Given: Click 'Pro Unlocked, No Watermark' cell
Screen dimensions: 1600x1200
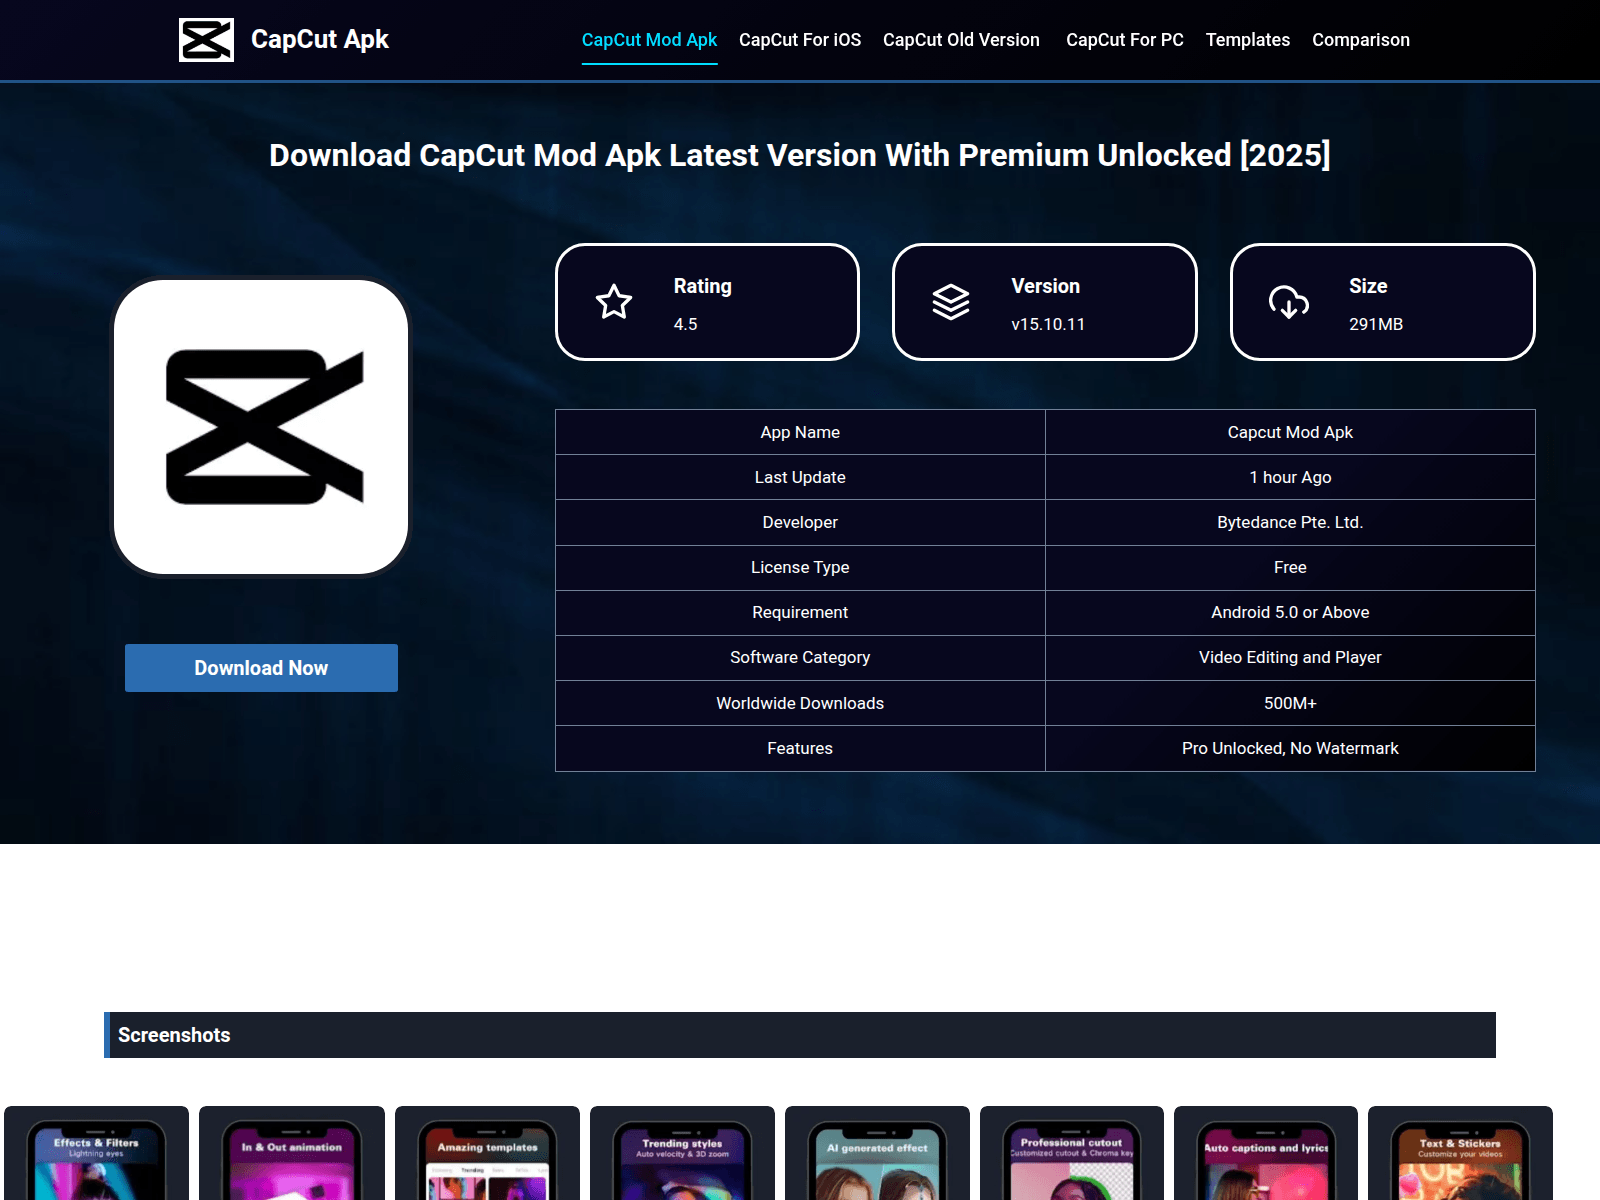Looking at the screenshot, I should point(1290,748).
